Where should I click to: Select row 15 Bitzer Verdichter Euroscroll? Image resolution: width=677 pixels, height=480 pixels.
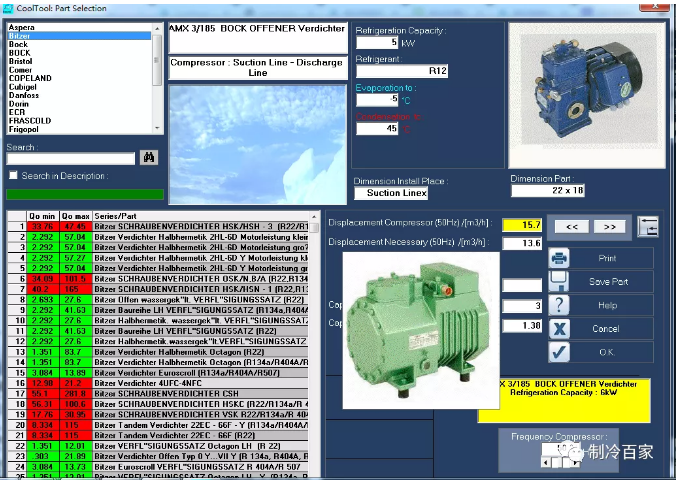click(158, 373)
